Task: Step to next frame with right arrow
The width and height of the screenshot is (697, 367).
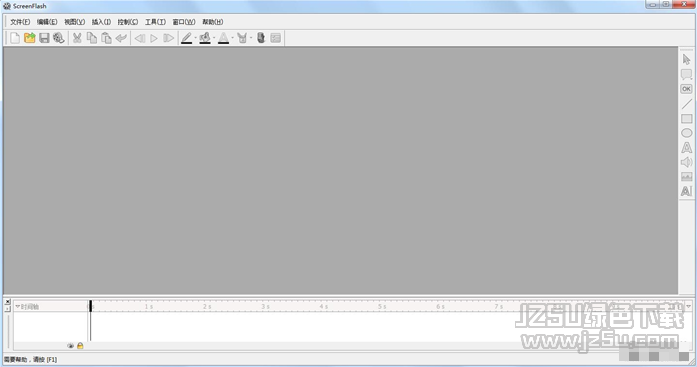Action: pyautogui.click(x=168, y=38)
